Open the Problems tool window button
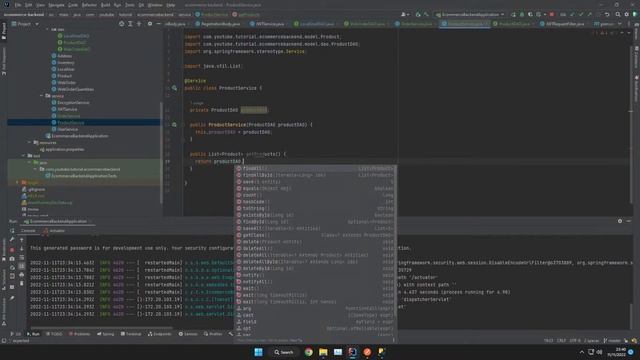 pos(79,334)
